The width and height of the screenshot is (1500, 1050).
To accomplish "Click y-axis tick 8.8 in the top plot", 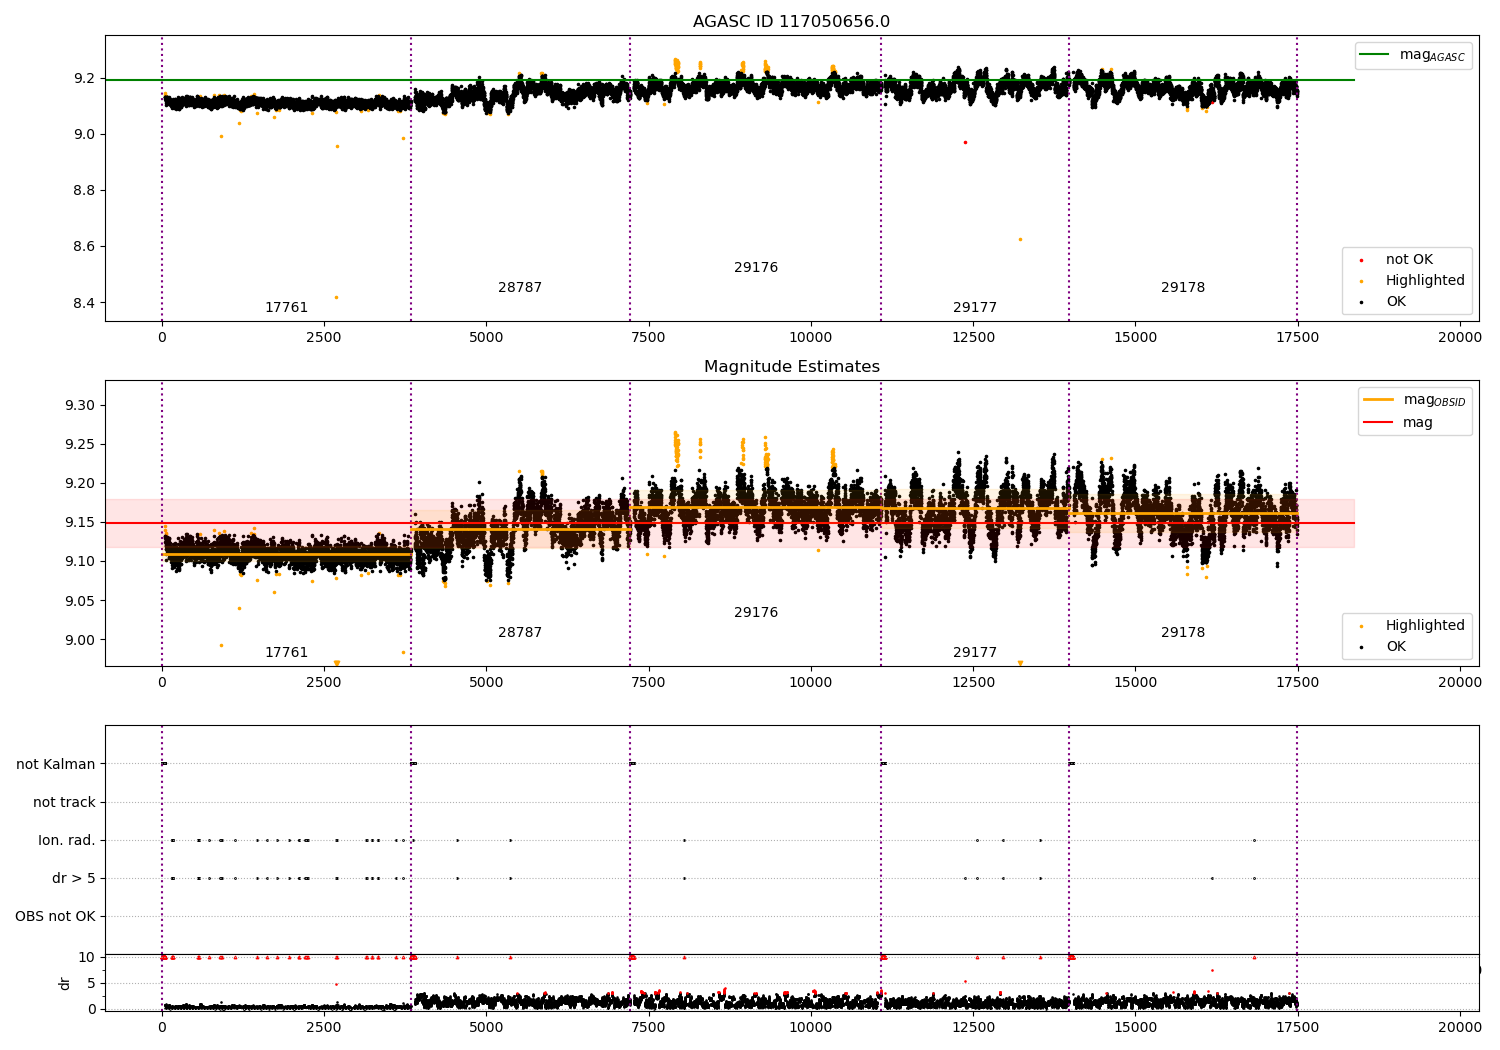I will 84,191.
